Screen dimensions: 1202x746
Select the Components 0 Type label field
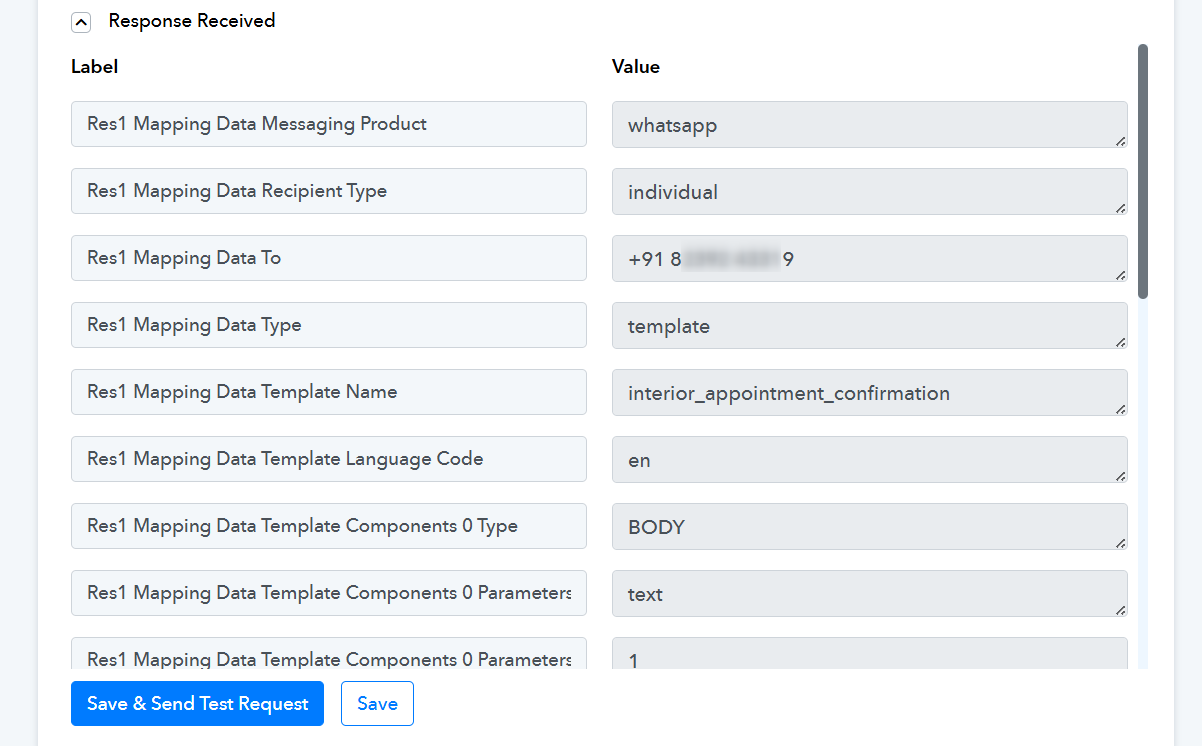pyautogui.click(x=329, y=526)
